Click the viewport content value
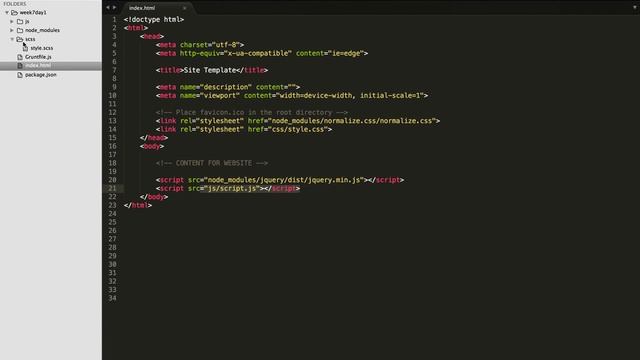The image size is (640, 360). click(x=350, y=96)
